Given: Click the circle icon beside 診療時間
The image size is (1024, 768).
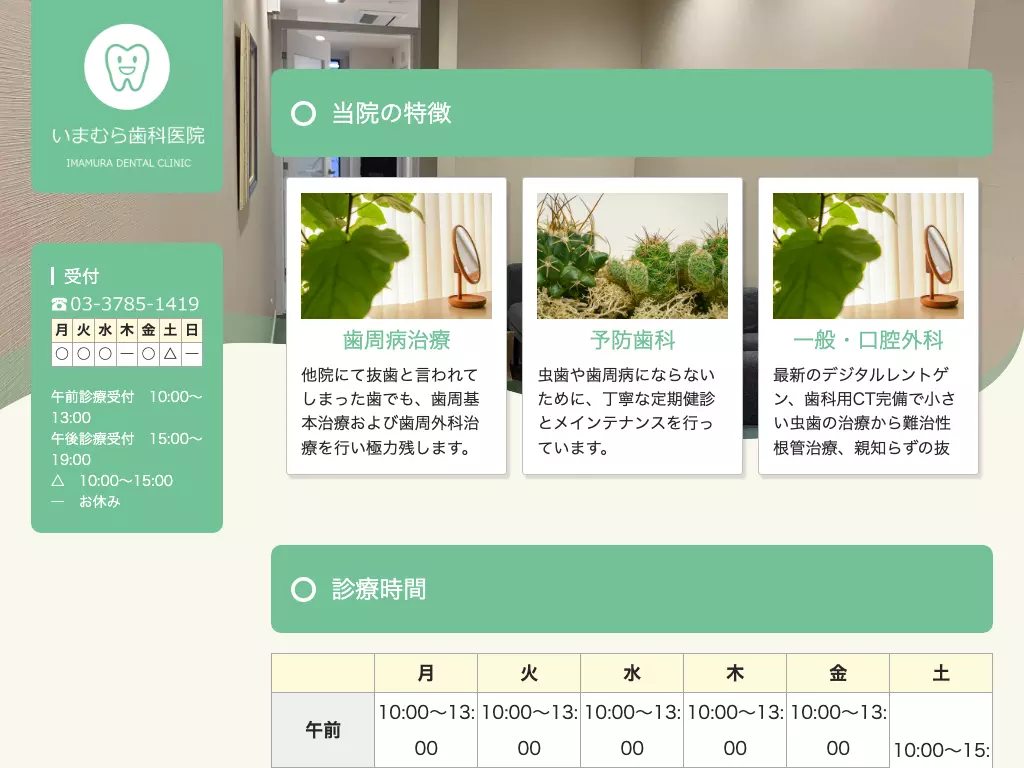Looking at the screenshot, I should point(303,589).
